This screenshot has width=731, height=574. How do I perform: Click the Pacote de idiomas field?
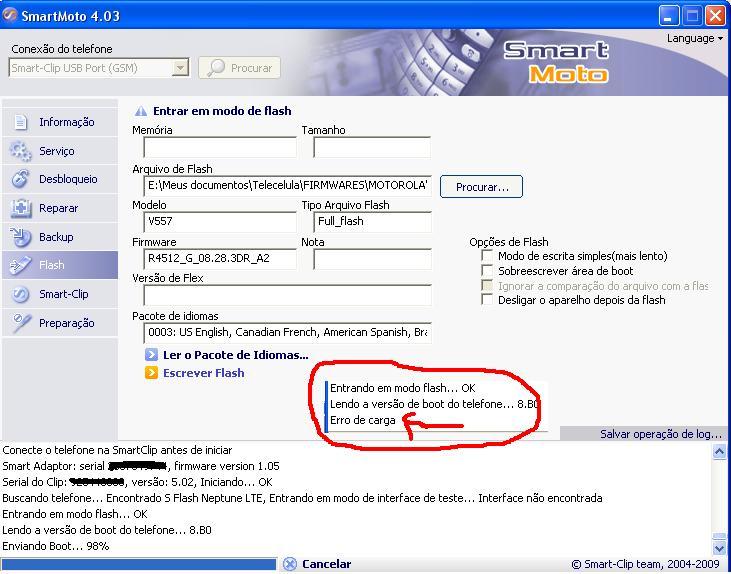287,332
